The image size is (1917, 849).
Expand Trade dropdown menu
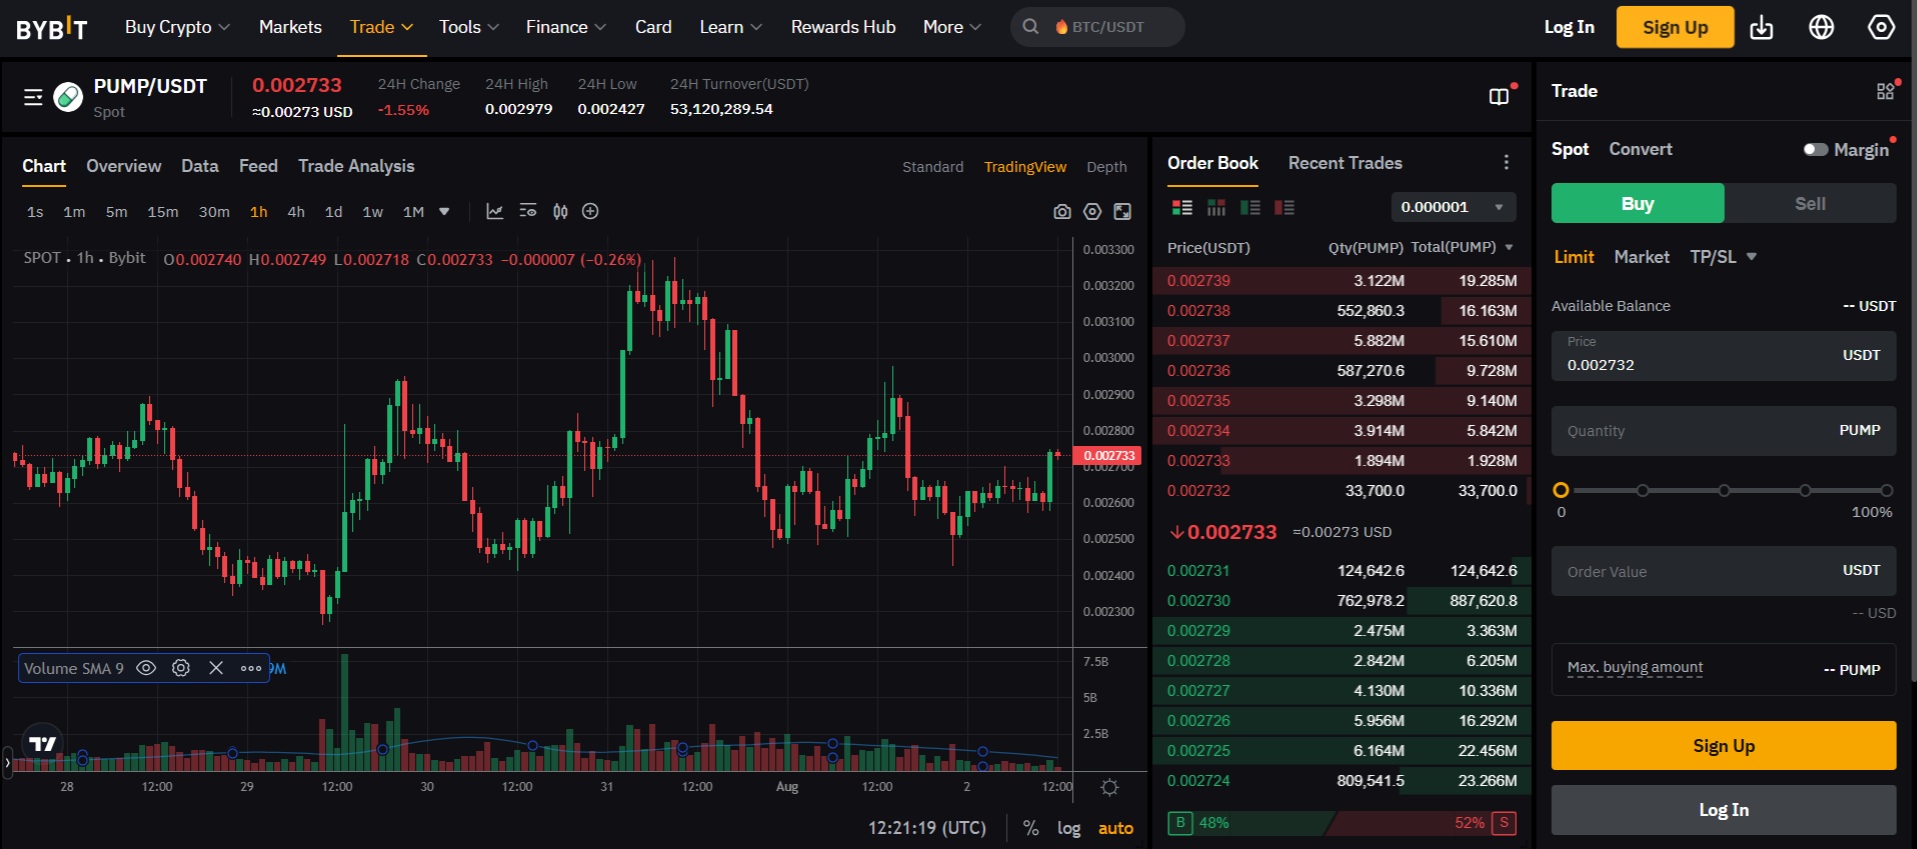(x=381, y=27)
